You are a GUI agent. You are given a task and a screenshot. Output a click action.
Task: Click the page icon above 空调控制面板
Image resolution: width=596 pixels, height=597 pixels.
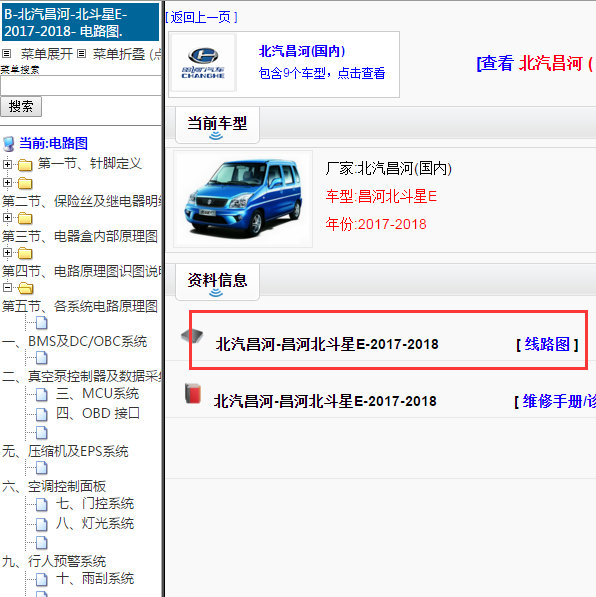pos(42,468)
